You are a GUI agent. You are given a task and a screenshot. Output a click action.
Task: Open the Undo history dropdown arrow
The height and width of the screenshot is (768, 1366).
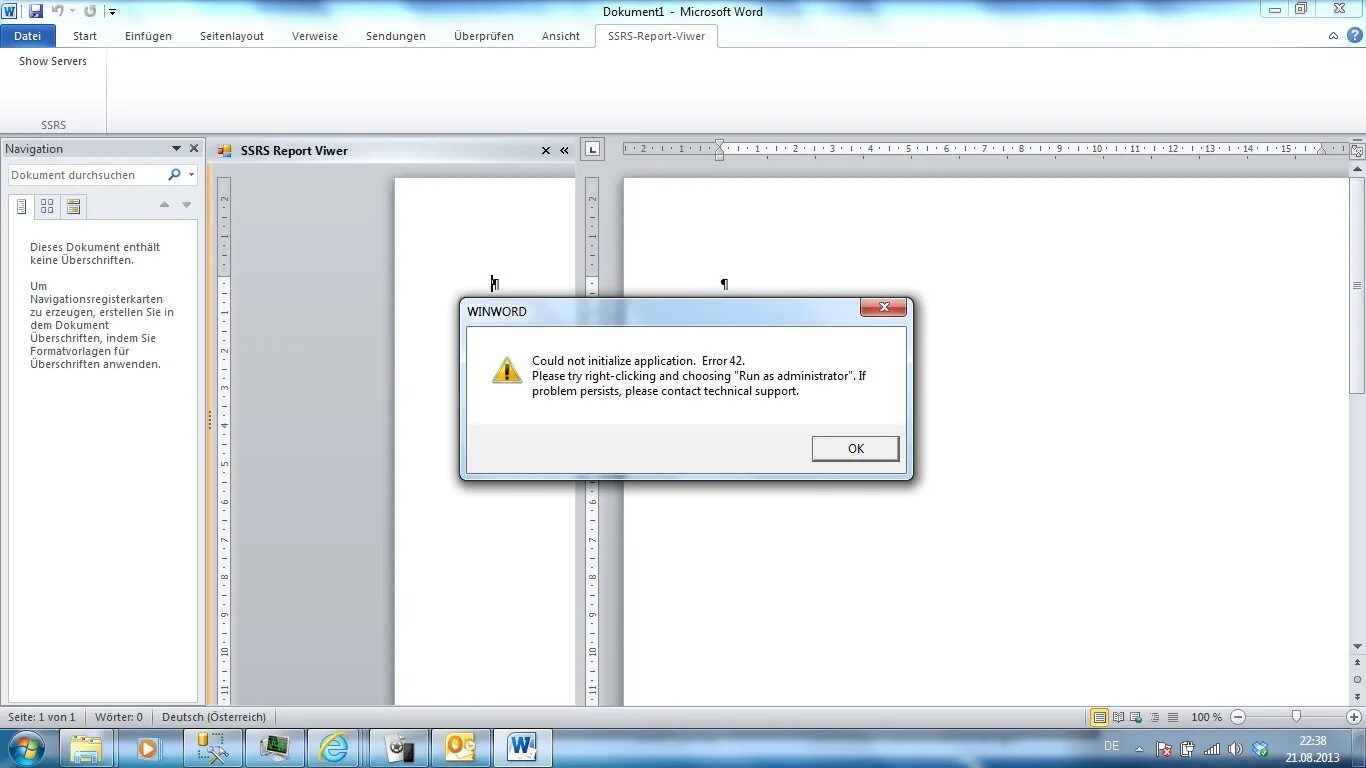pyautogui.click(x=72, y=11)
